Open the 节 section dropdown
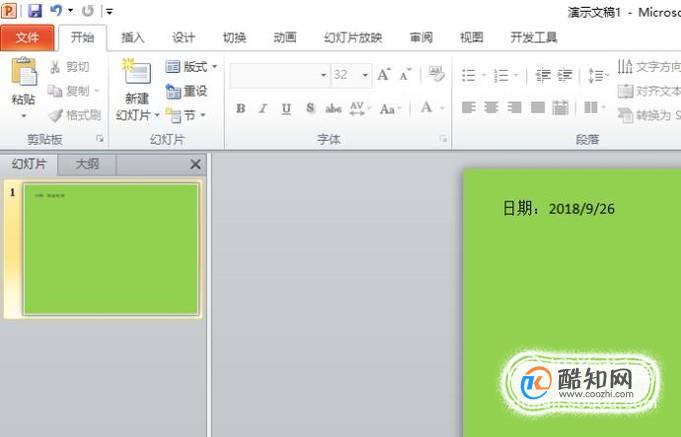Image resolution: width=681 pixels, height=437 pixels. pyautogui.click(x=186, y=116)
